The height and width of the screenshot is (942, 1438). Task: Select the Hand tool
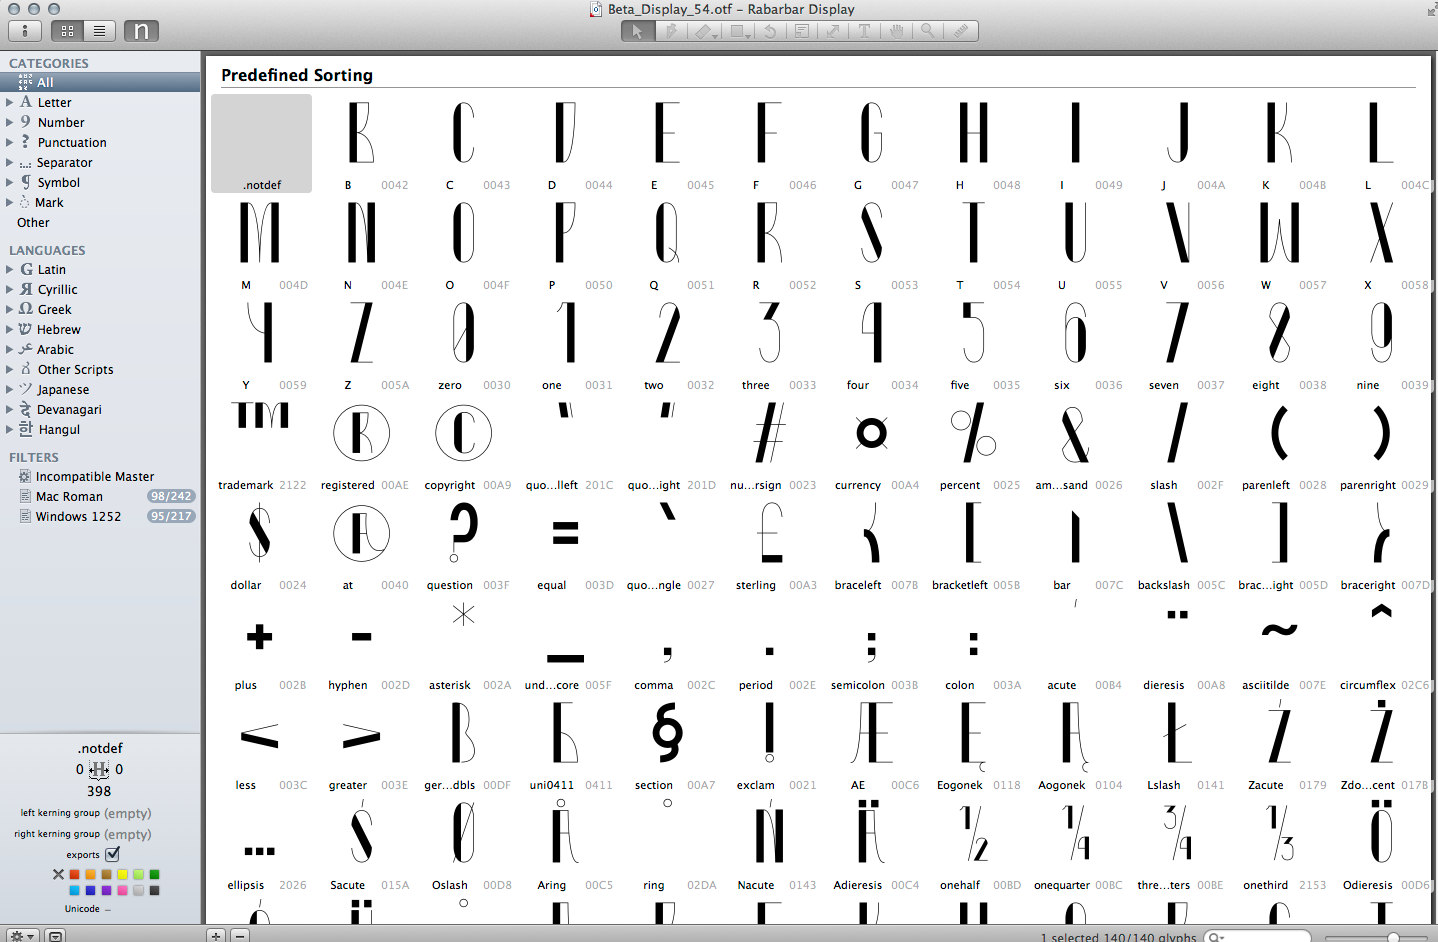896,31
